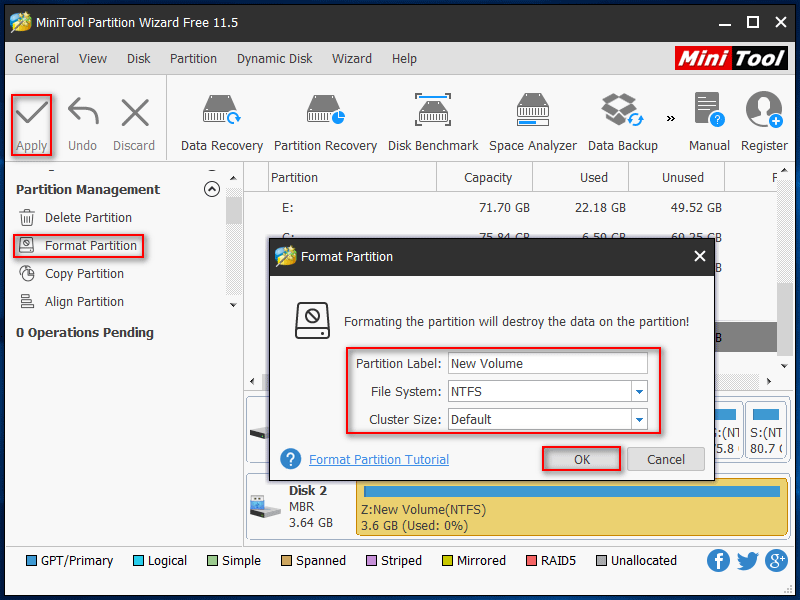Show more toolbar items via chevron
This screenshot has height=600, width=800.
pos(670,118)
